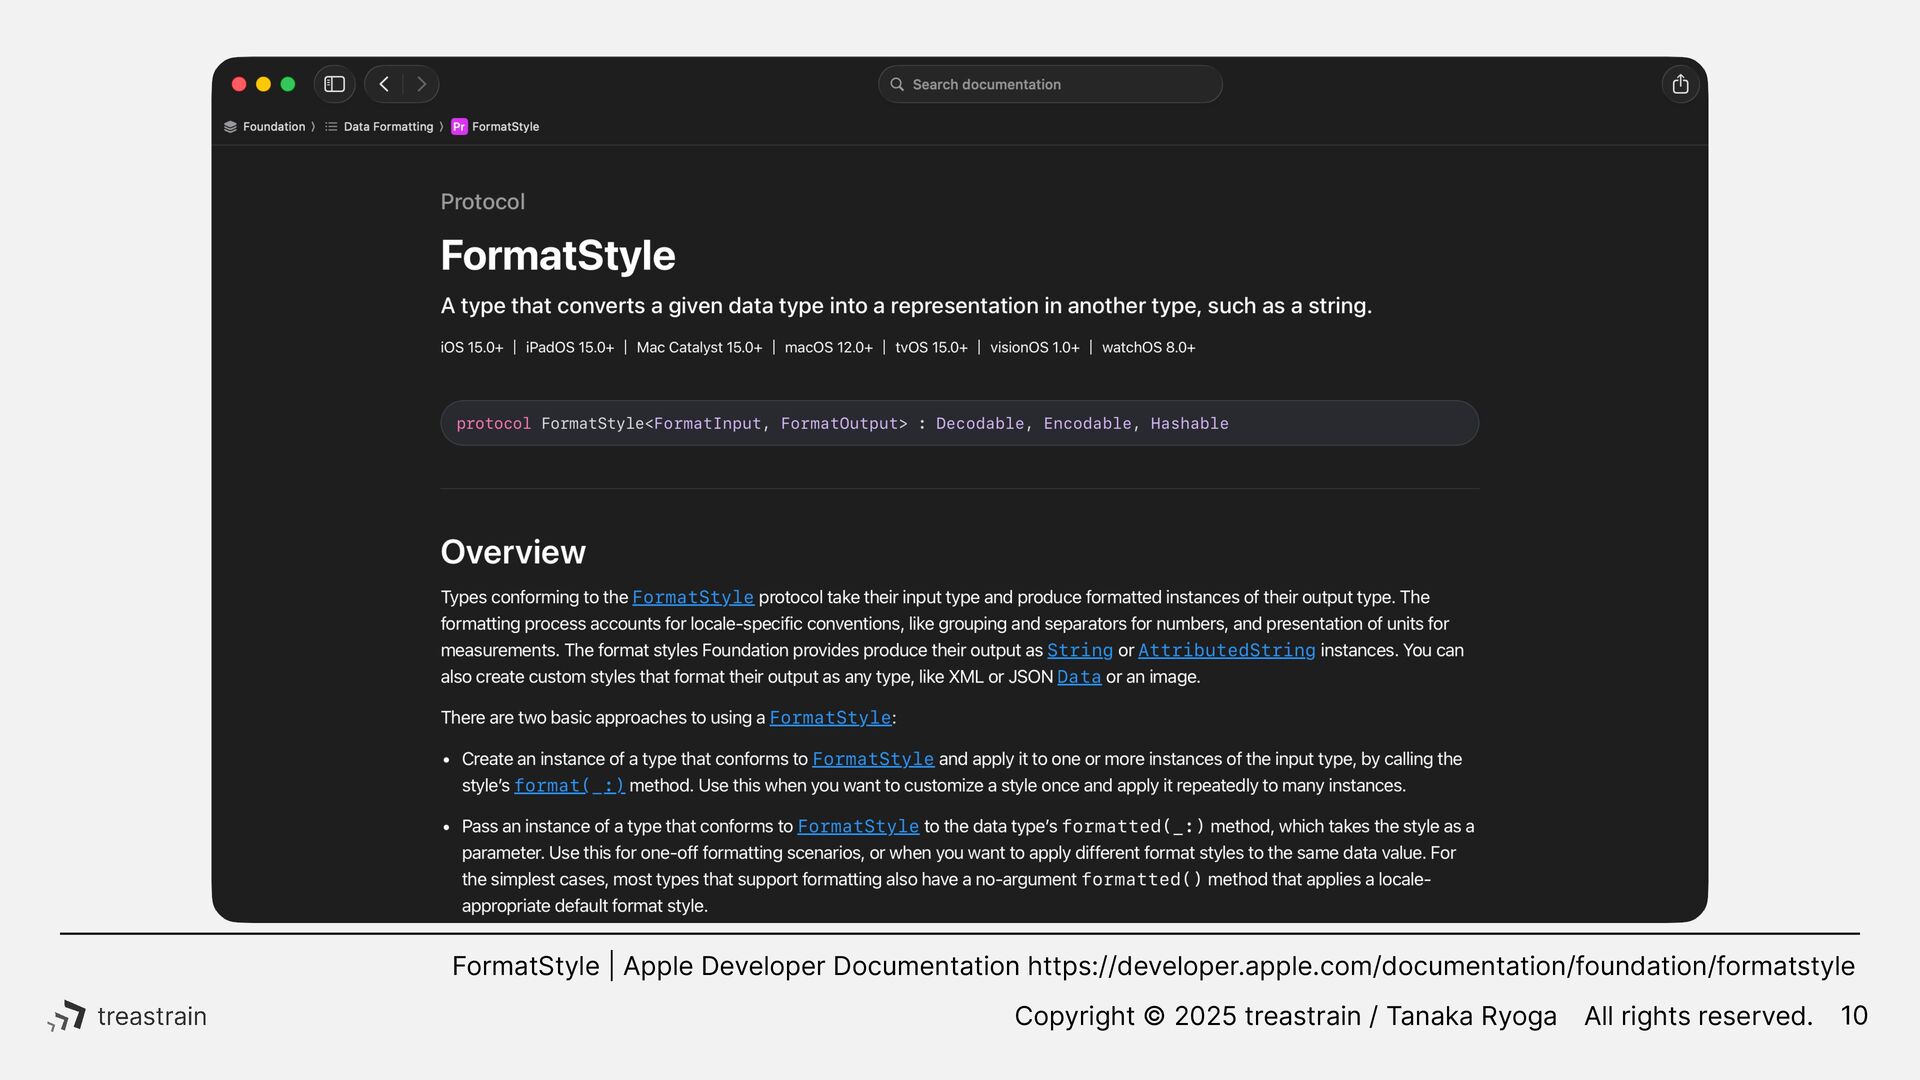Toggle the sidebar panel icon
Viewport: 1920px width, 1080px height.
pyautogui.click(x=335, y=84)
